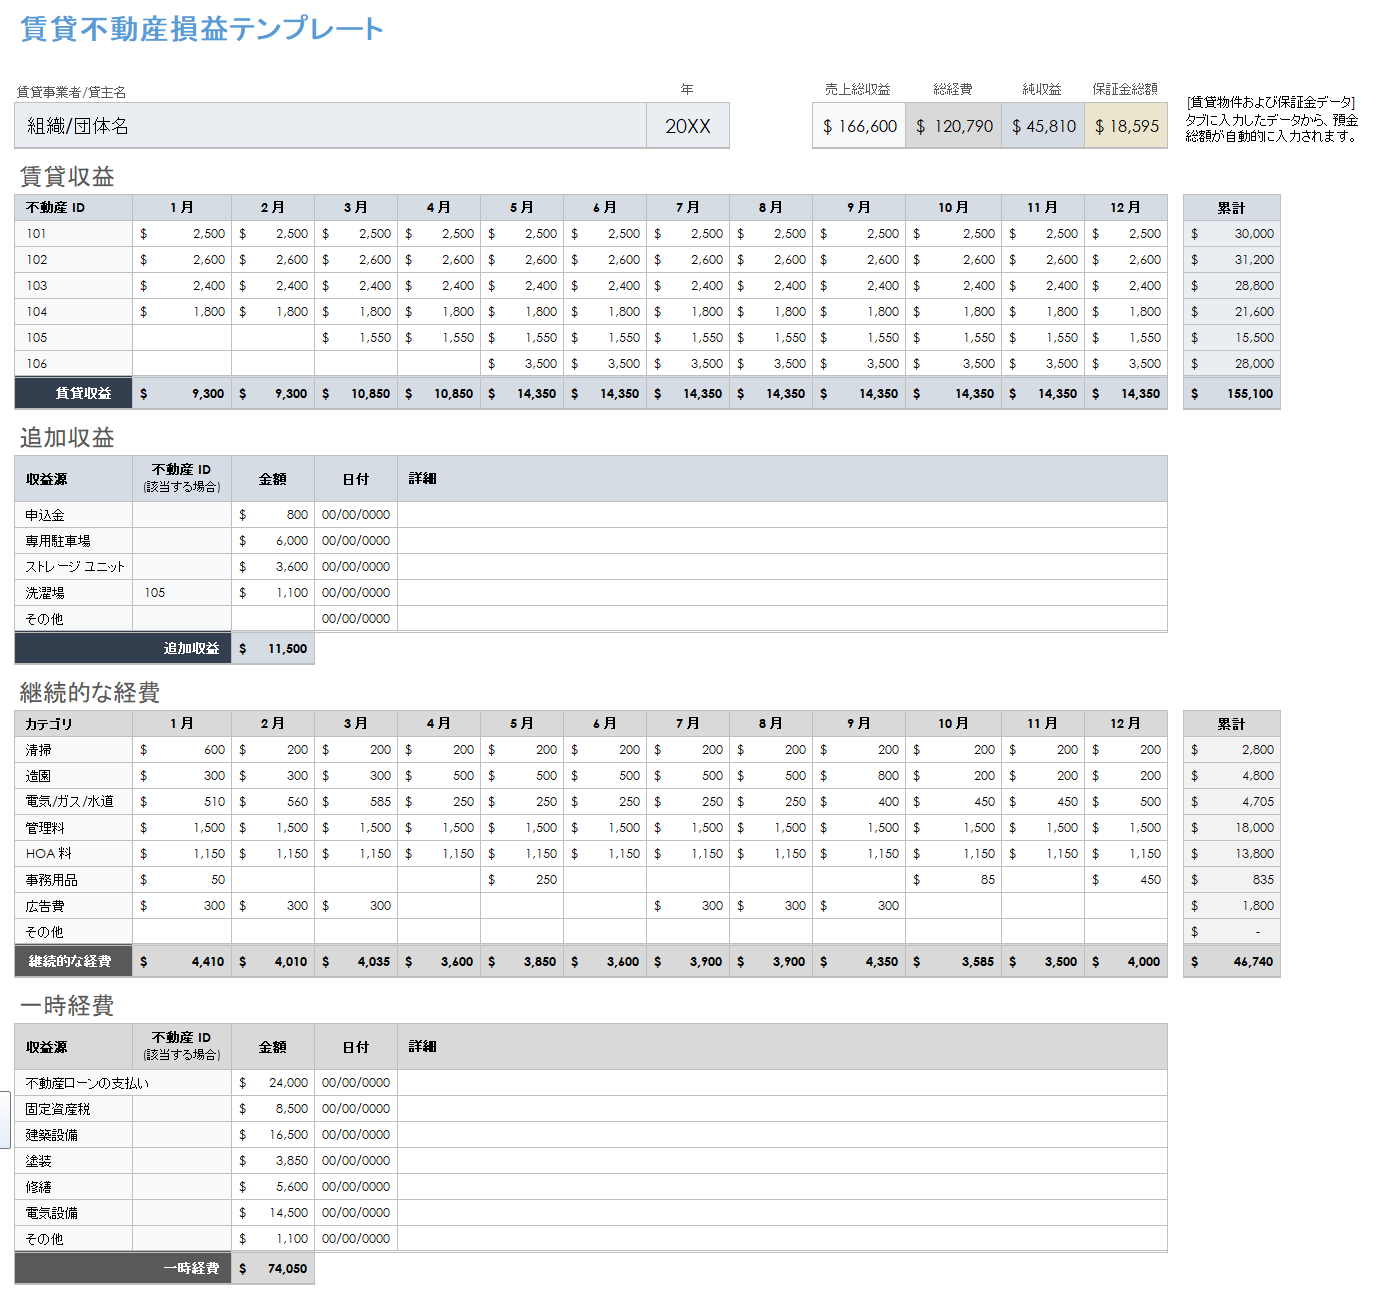This screenshot has height=1298, width=1379.
Task: Select cumulative total 21,600 for property 104
Action: 1232,312
